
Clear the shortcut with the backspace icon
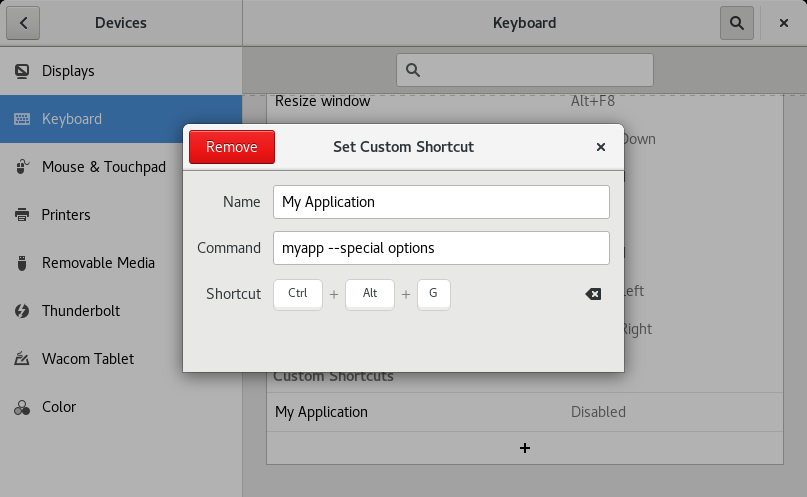[x=593, y=294]
